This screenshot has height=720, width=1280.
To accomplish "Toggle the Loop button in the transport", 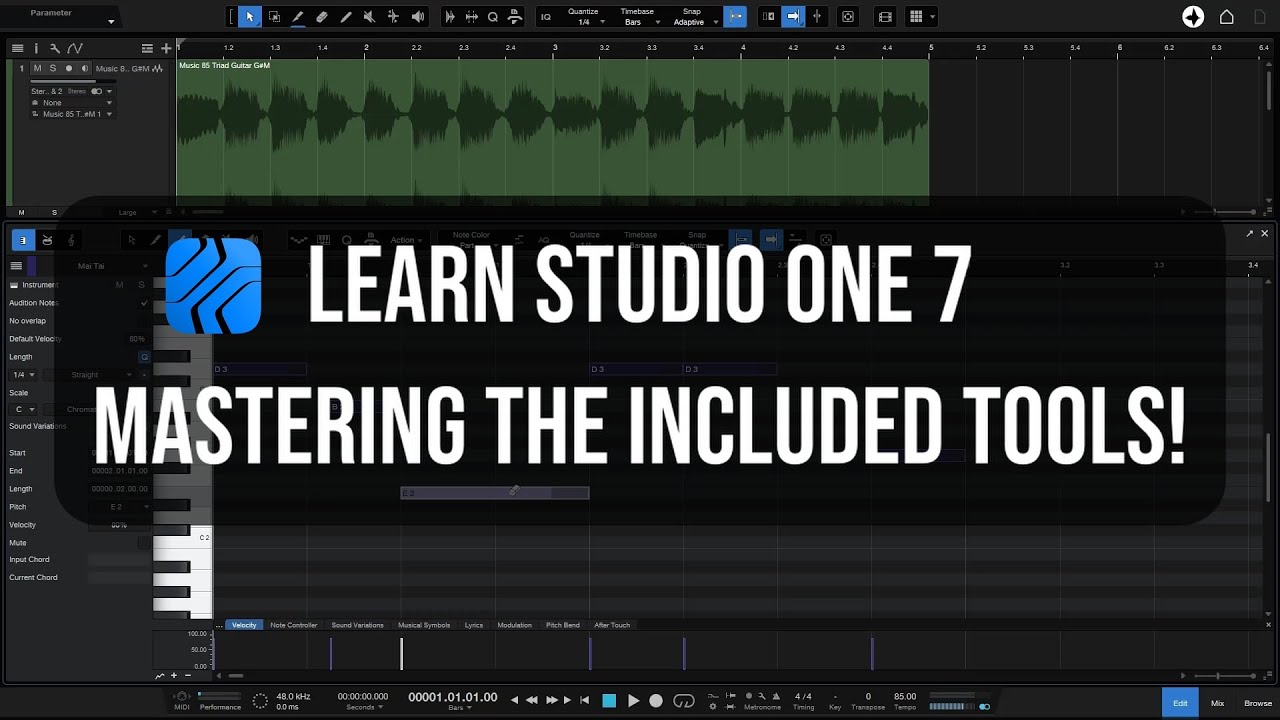I will (x=684, y=701).
